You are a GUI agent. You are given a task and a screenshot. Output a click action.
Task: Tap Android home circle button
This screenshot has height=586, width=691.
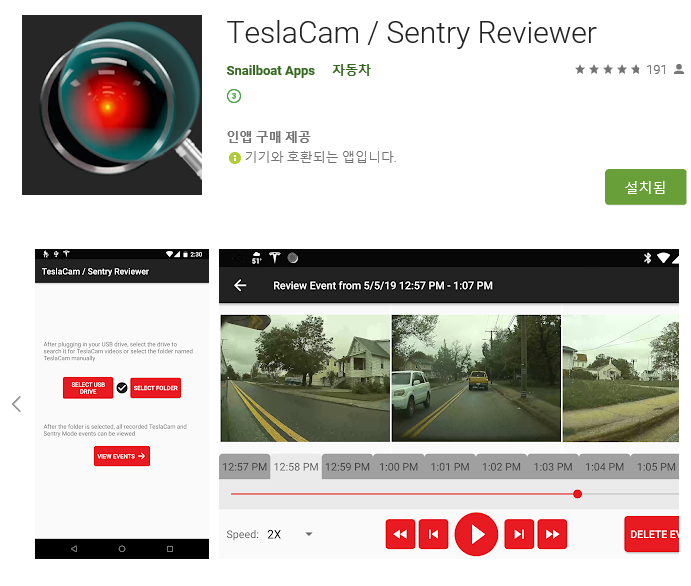click(x=122, y=549)
